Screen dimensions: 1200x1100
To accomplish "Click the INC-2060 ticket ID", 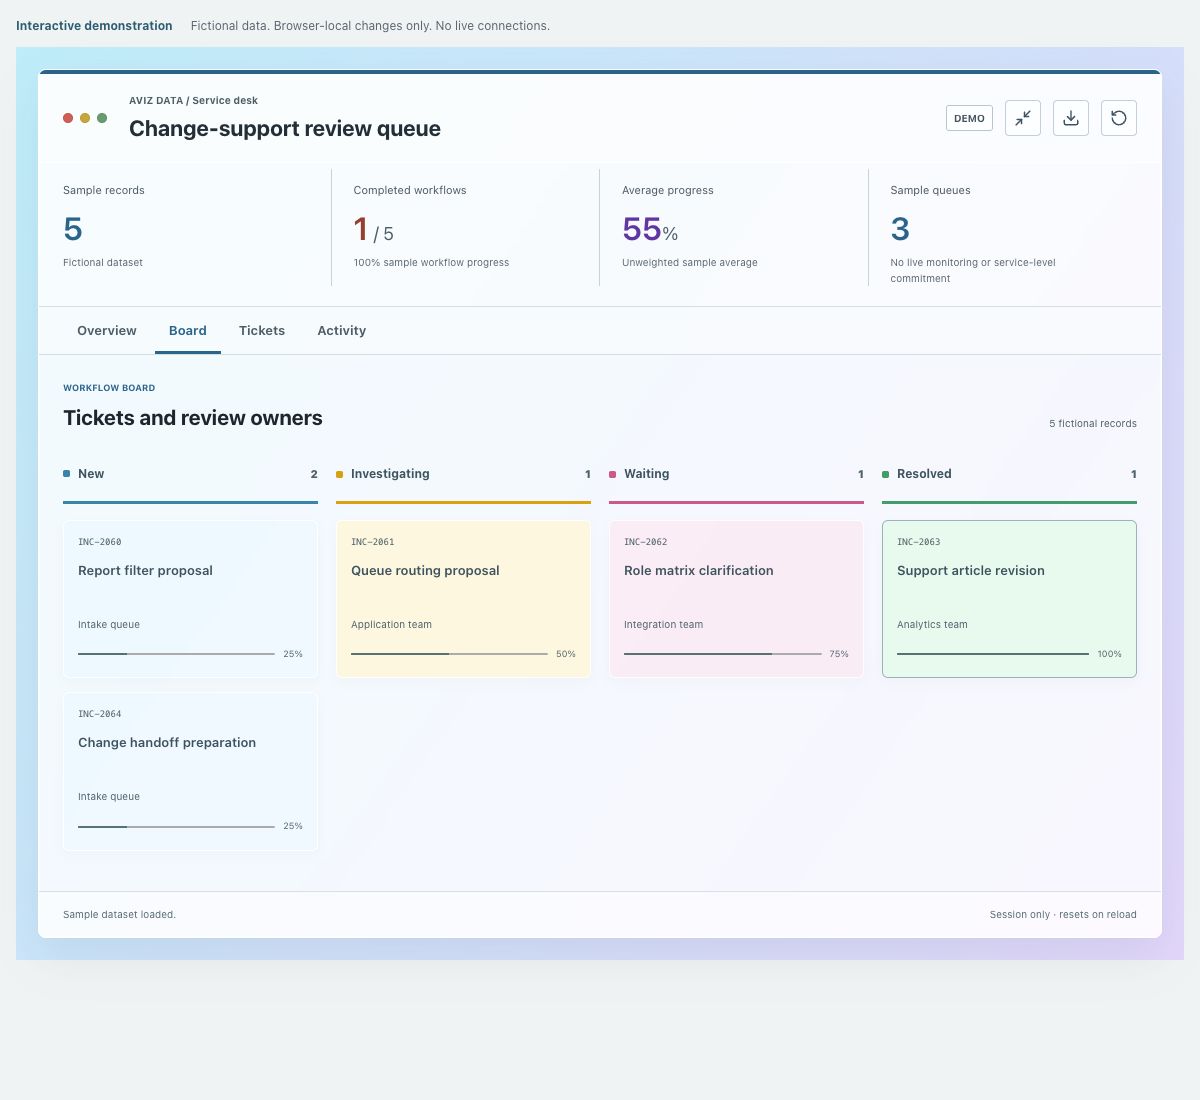I will click(x=100, y=542).
